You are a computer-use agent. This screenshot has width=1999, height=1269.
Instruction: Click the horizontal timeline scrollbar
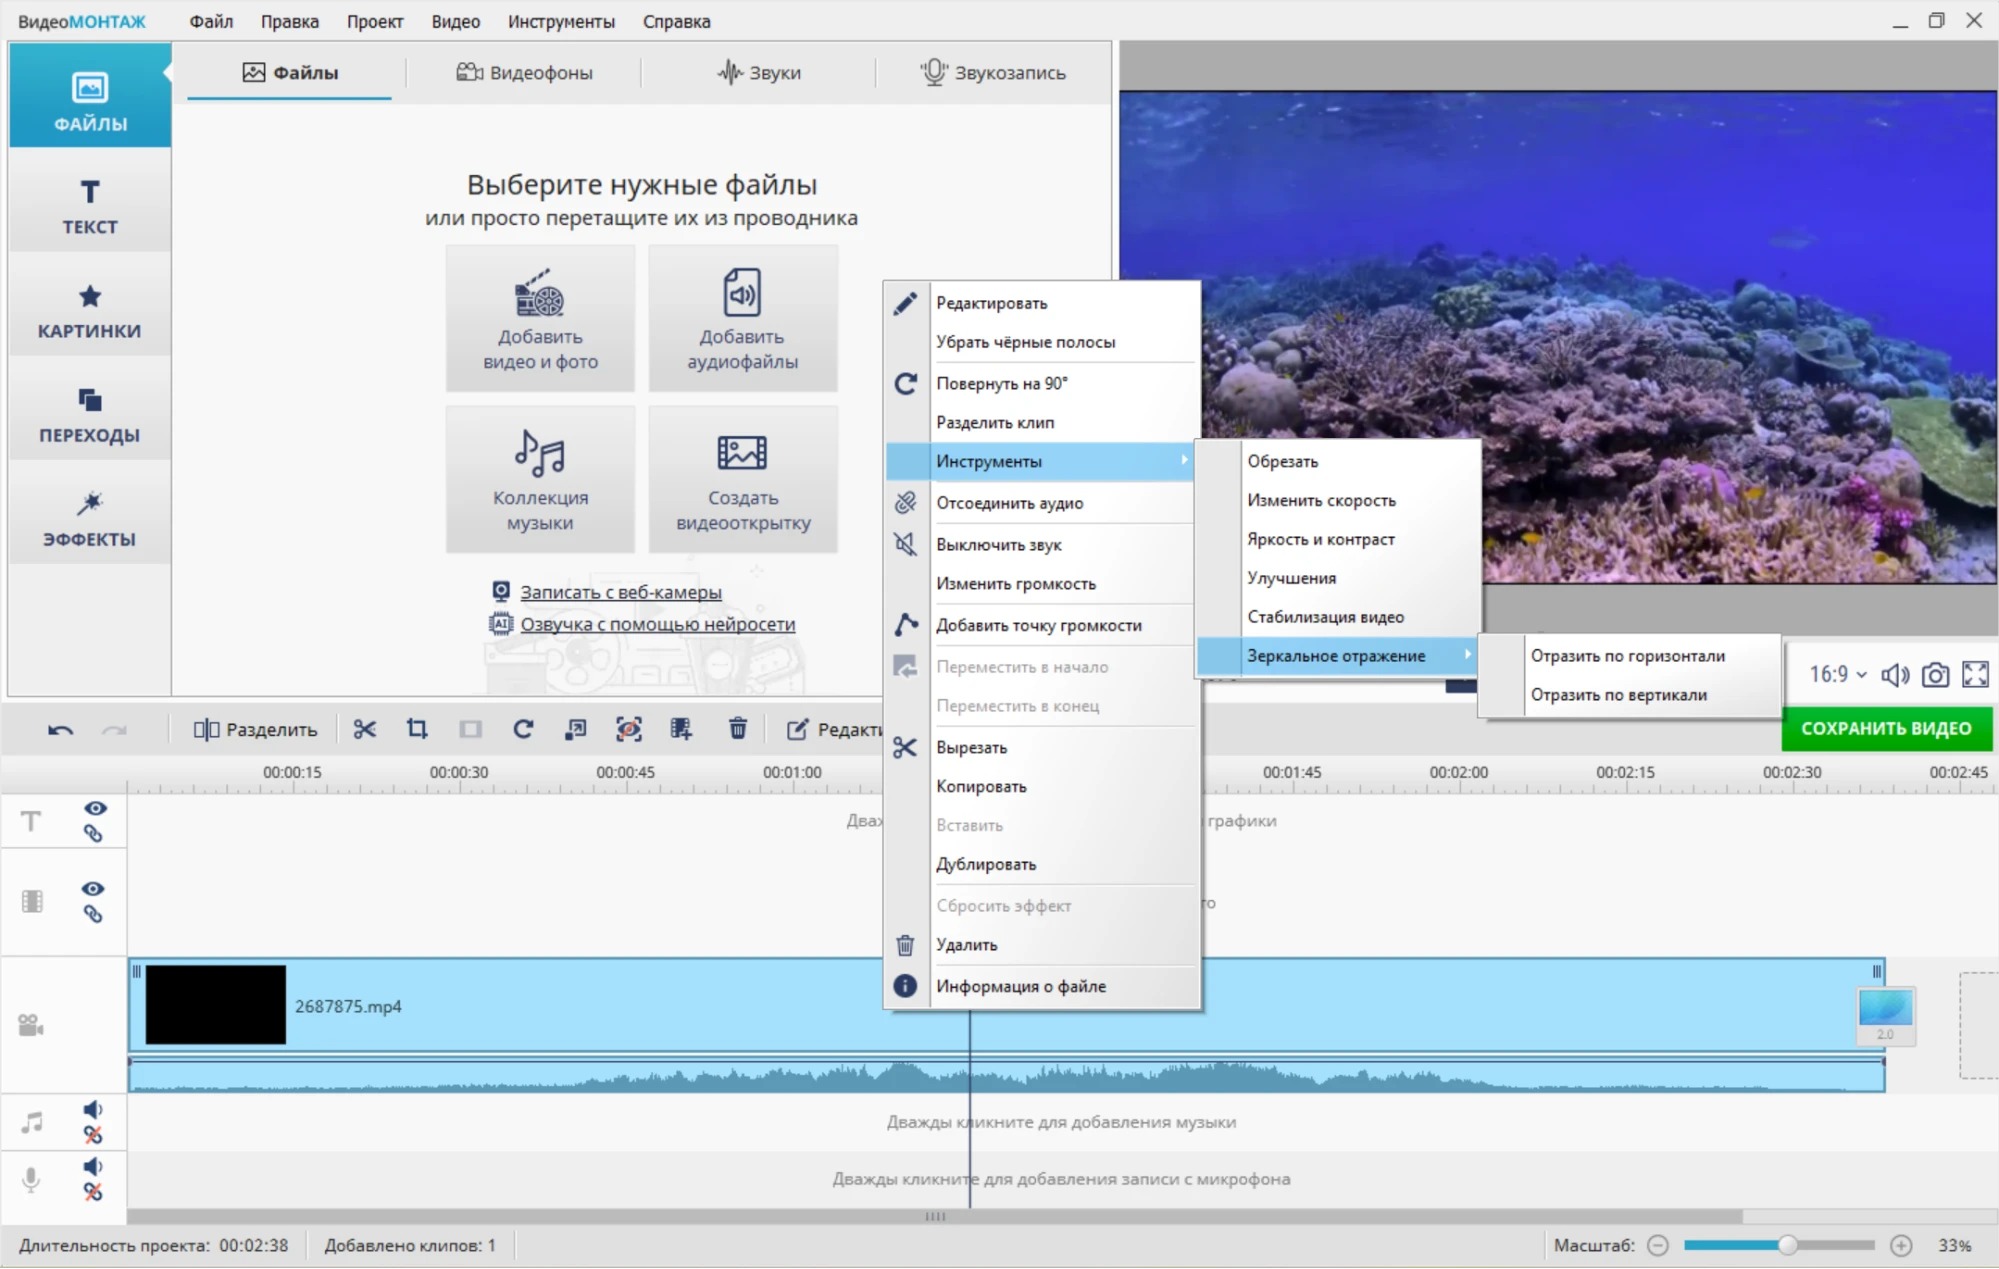935,1216
